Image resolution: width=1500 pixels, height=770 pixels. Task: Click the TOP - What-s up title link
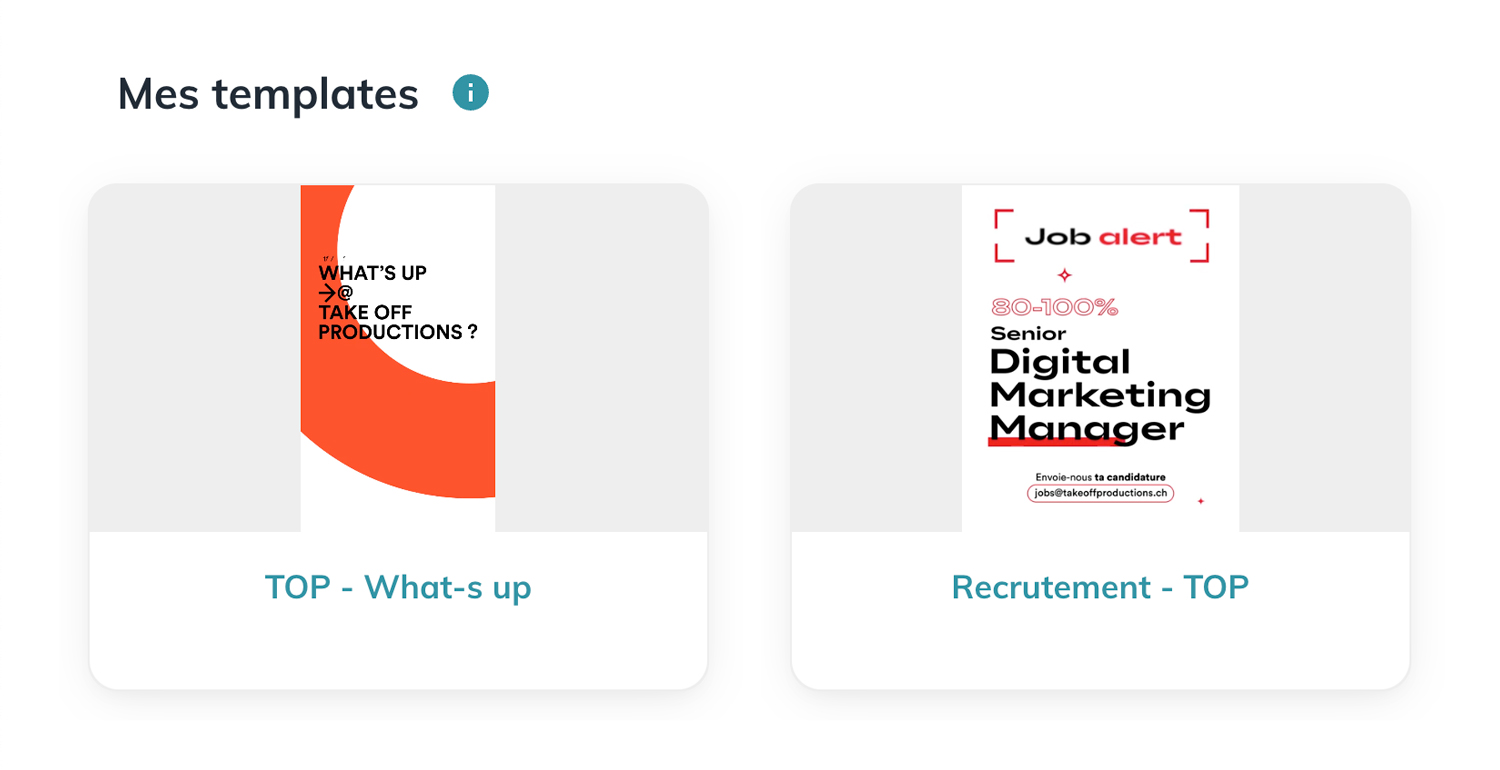pyautogui.click(x=398, y=587)
